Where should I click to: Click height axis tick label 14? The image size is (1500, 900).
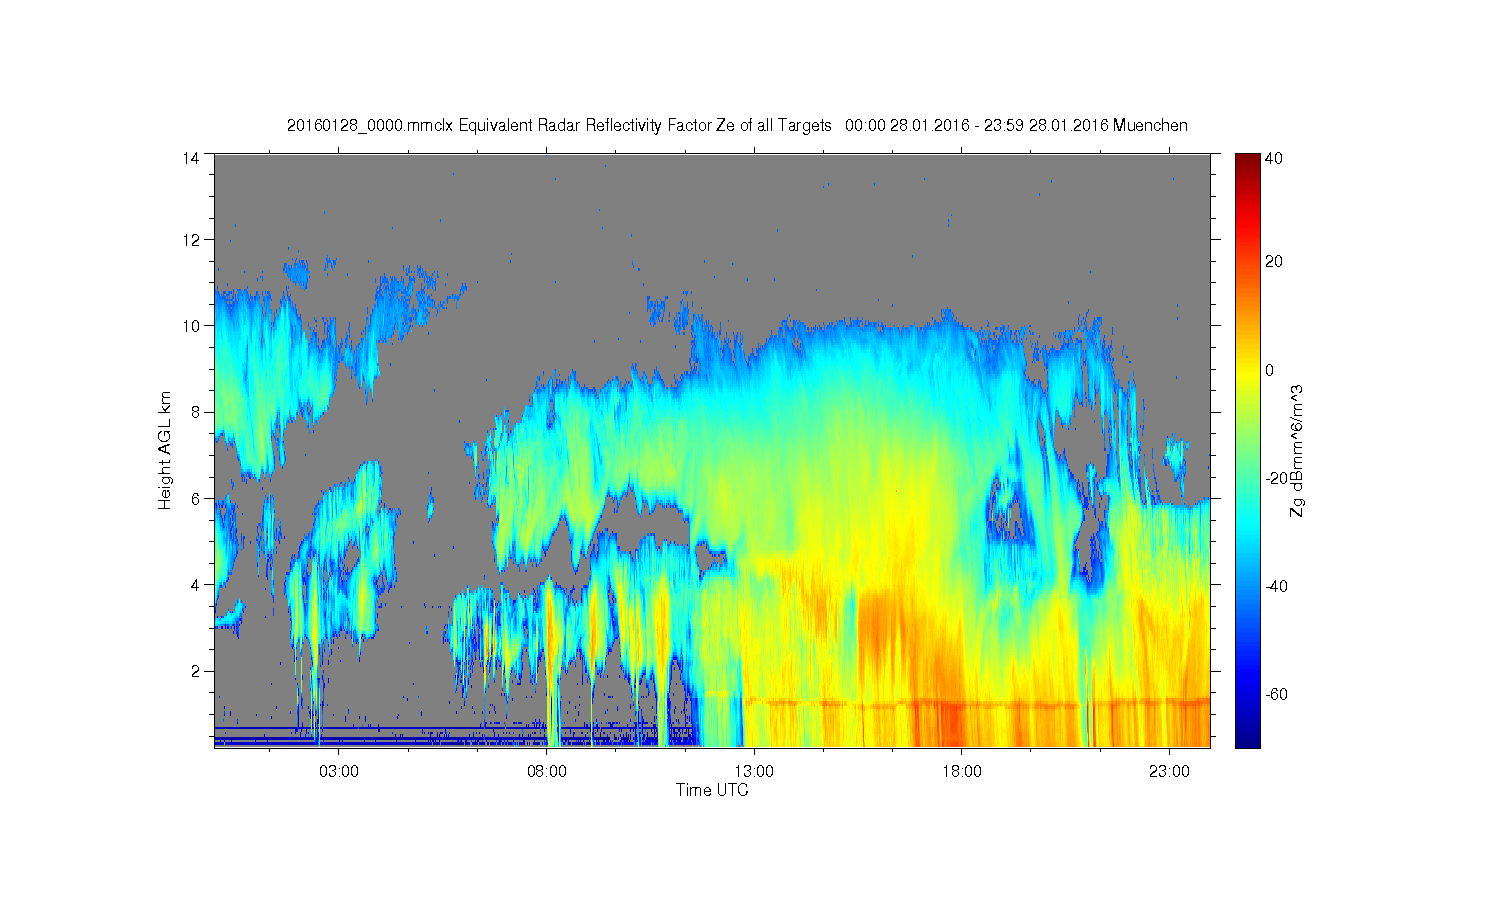click(x=190, y=158)
